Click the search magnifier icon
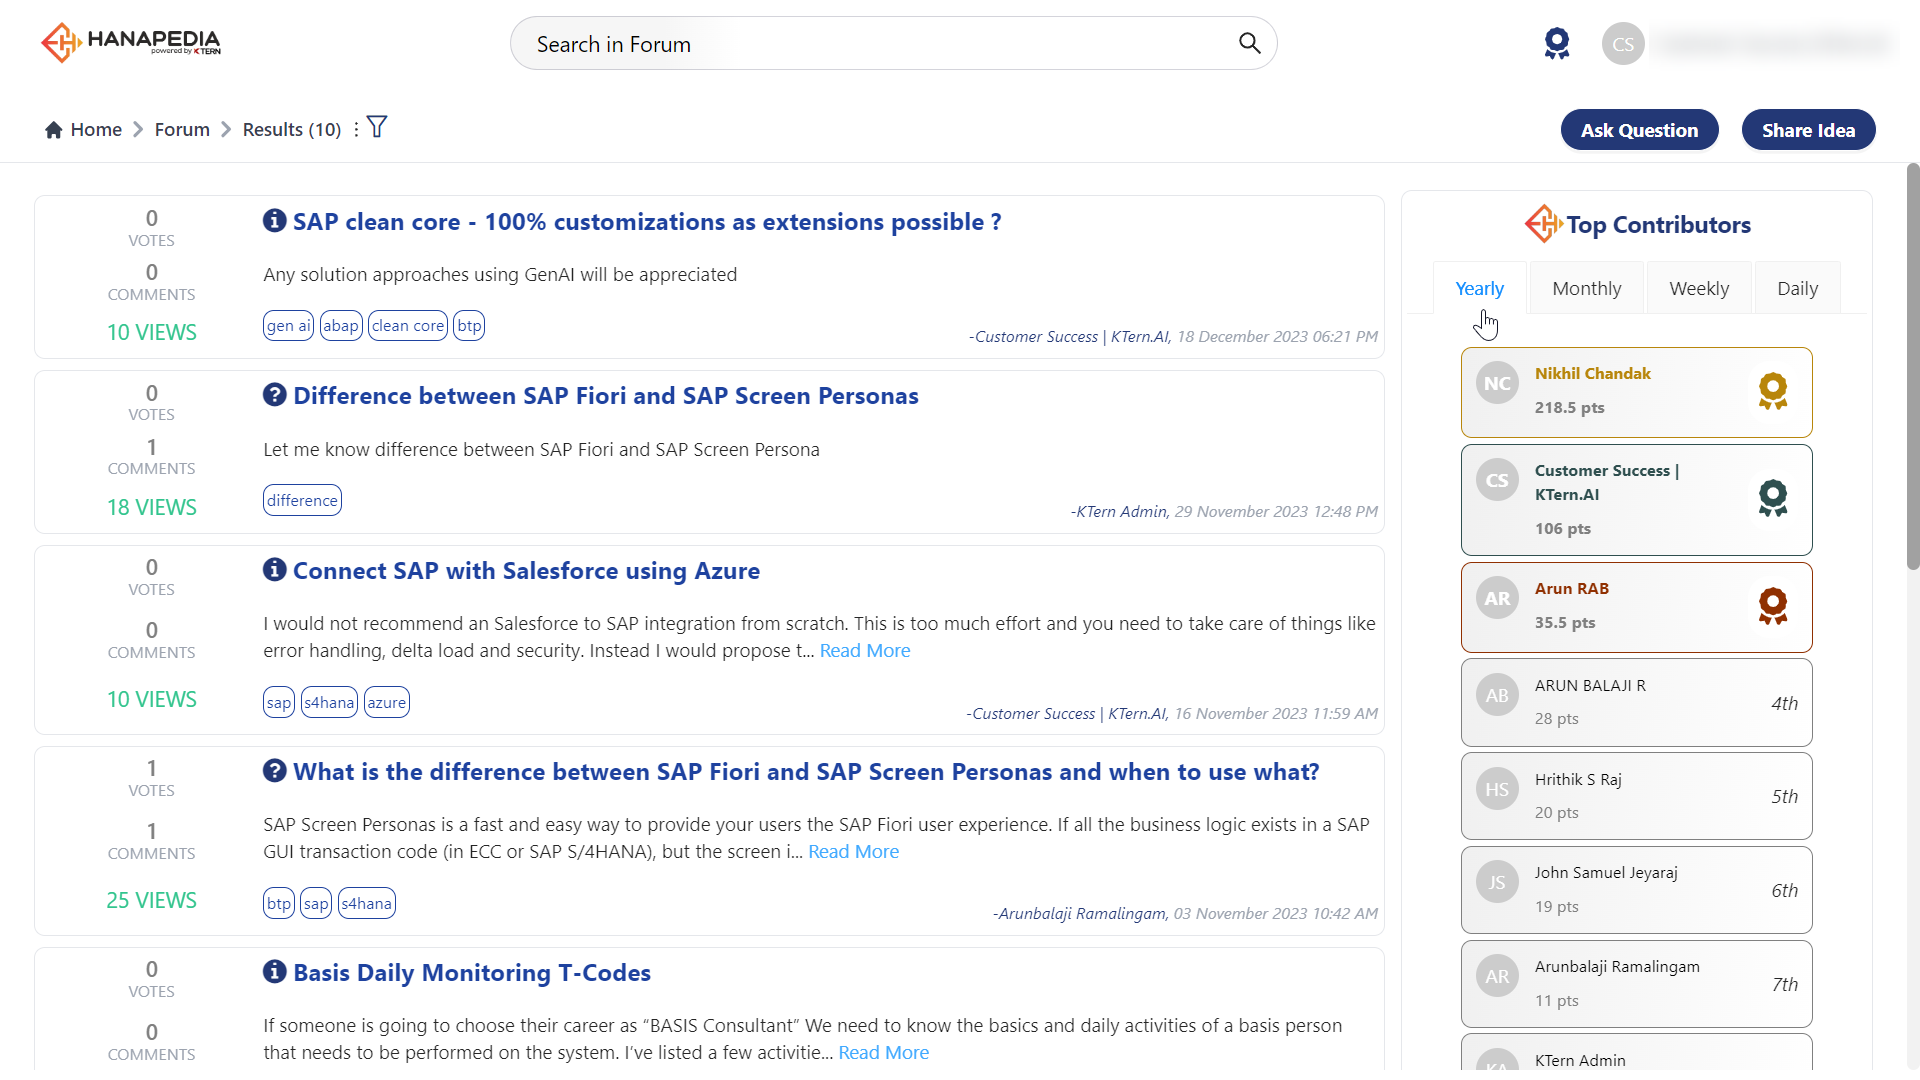Viewport: 1920px width, 1080px height. pyautogui.click(x=1249, y=43)
